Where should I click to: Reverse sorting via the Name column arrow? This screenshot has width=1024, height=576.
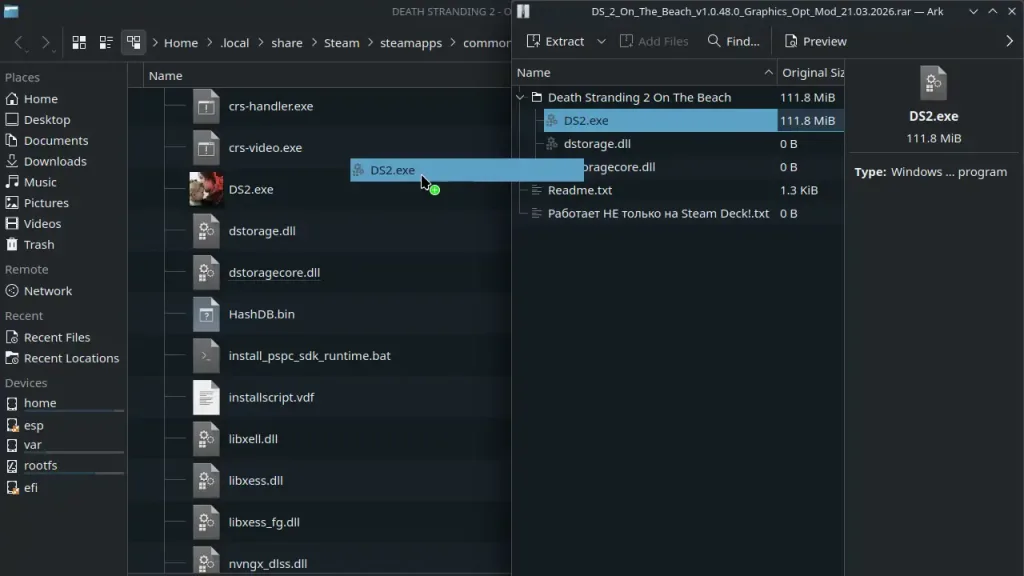768,72
